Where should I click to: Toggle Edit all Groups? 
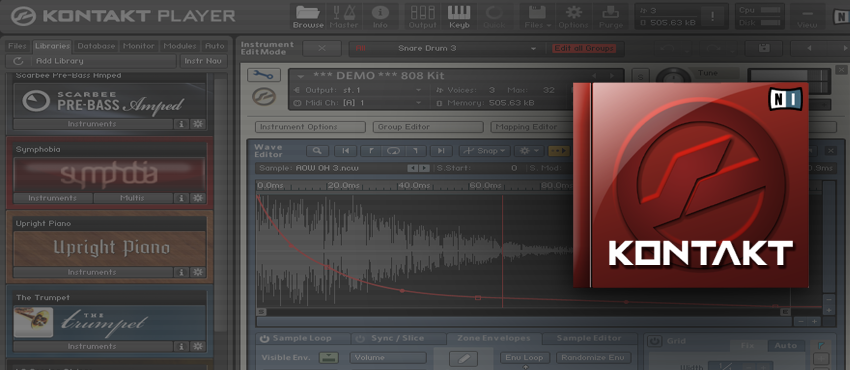click(x=583, y=48)
